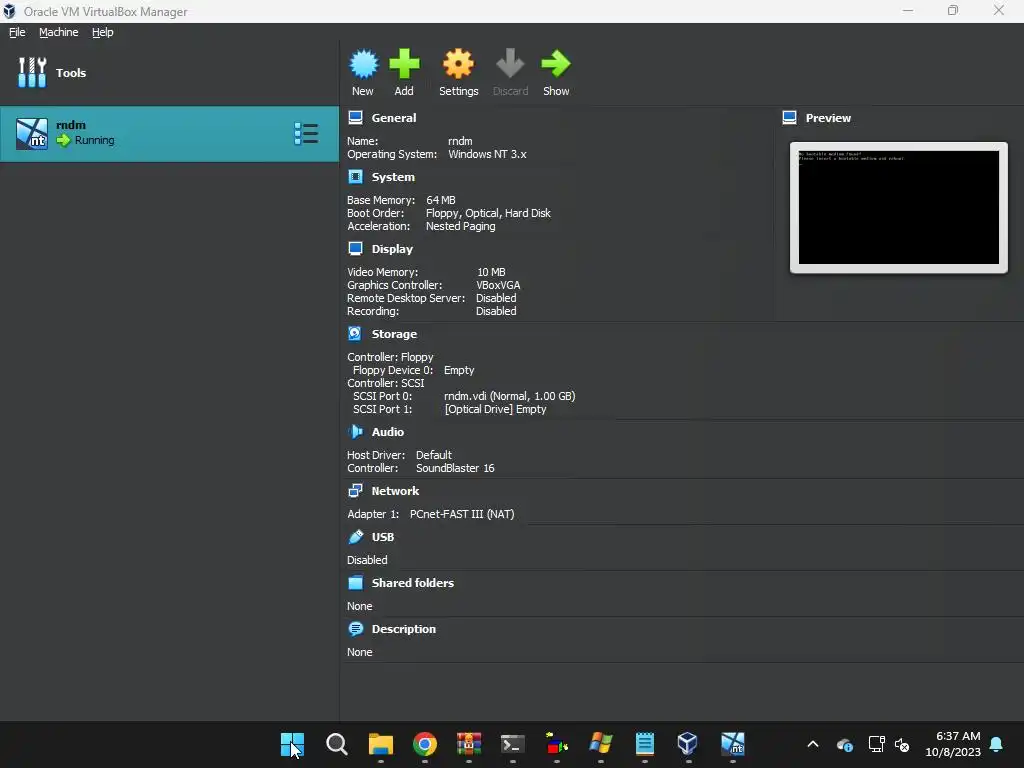Open the terminal app in the taskbar
Viewport: 1024px width, 768px height.
[513, 744]
